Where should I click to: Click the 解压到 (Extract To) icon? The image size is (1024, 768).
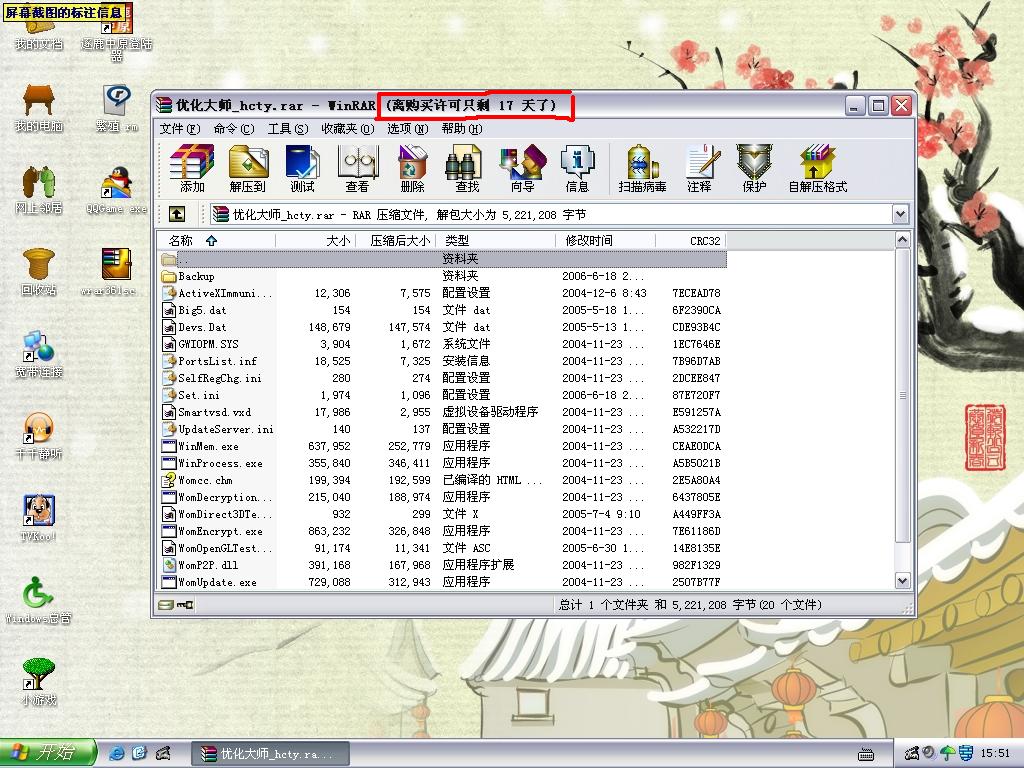coord(248,168)
